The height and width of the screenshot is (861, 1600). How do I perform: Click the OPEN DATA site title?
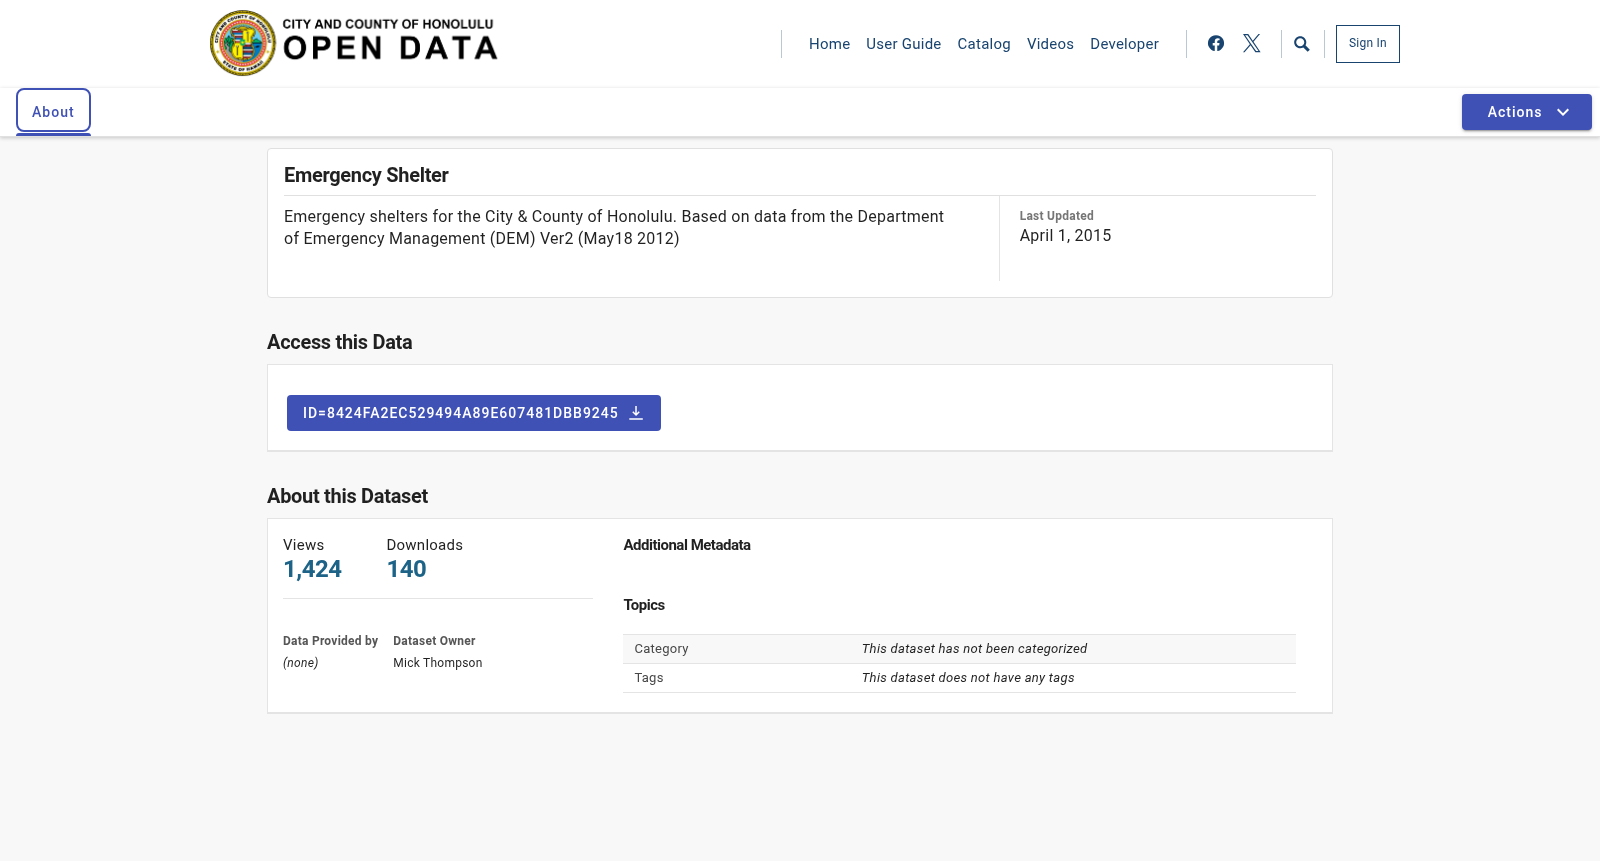coord(390,48)
